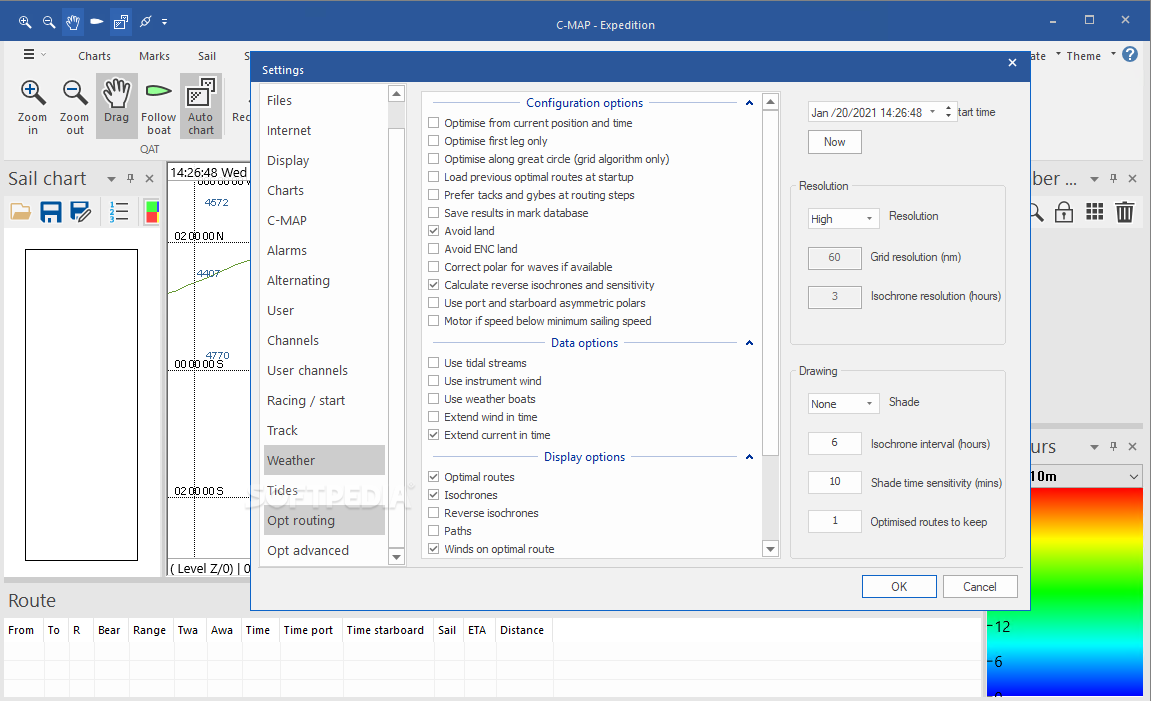
Task: Check Optimise first leg only
Action: (x=434, y=141)
